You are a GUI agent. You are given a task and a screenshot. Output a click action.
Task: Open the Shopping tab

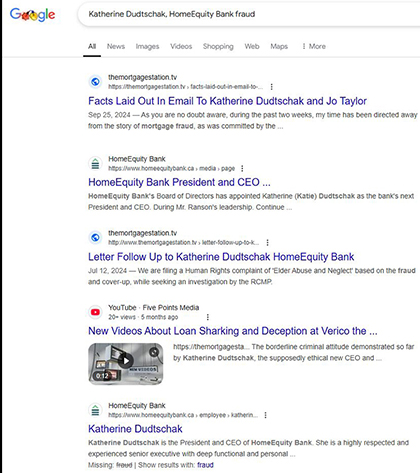(x=218, y=46)
